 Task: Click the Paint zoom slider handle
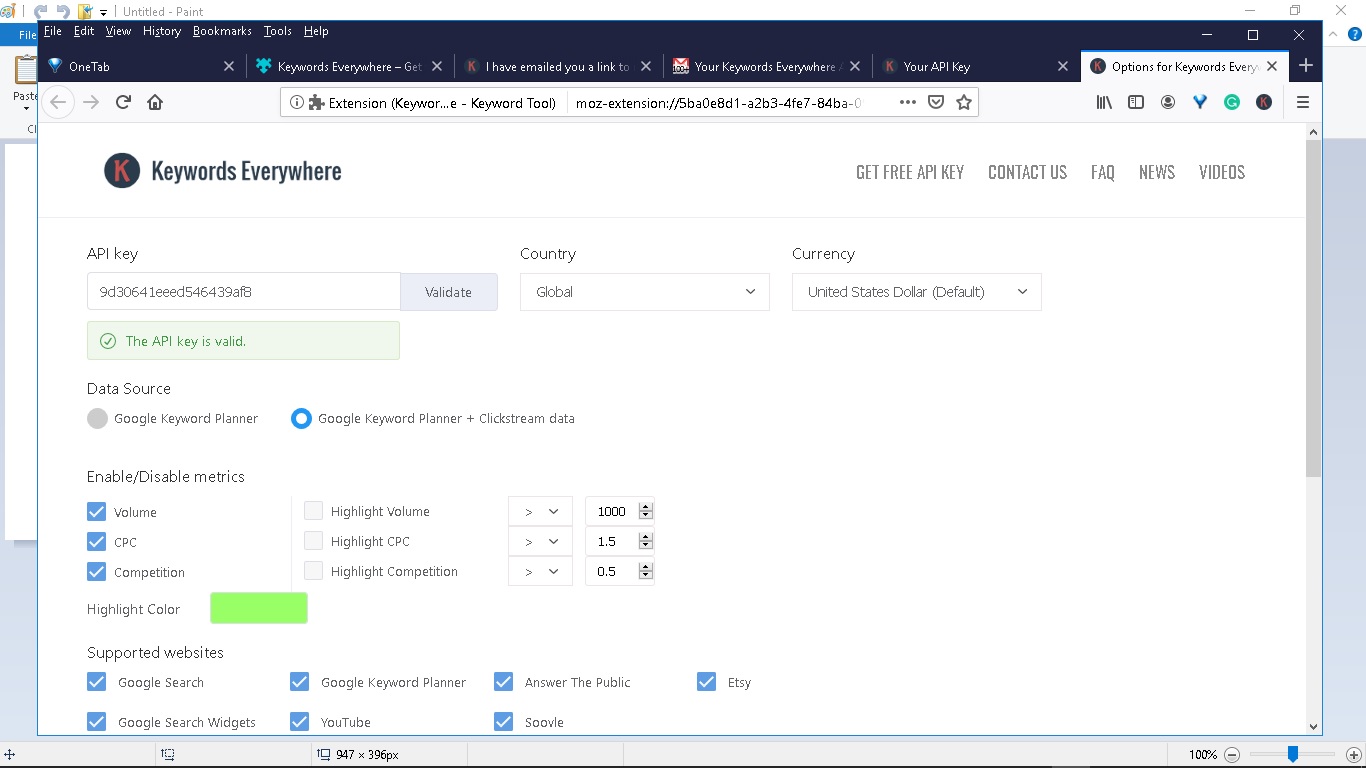pyautogui.click(x=1293, y=754)
